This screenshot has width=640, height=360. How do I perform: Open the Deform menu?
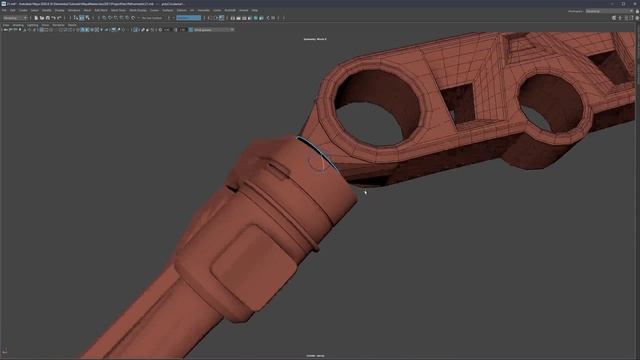(182, 10)
